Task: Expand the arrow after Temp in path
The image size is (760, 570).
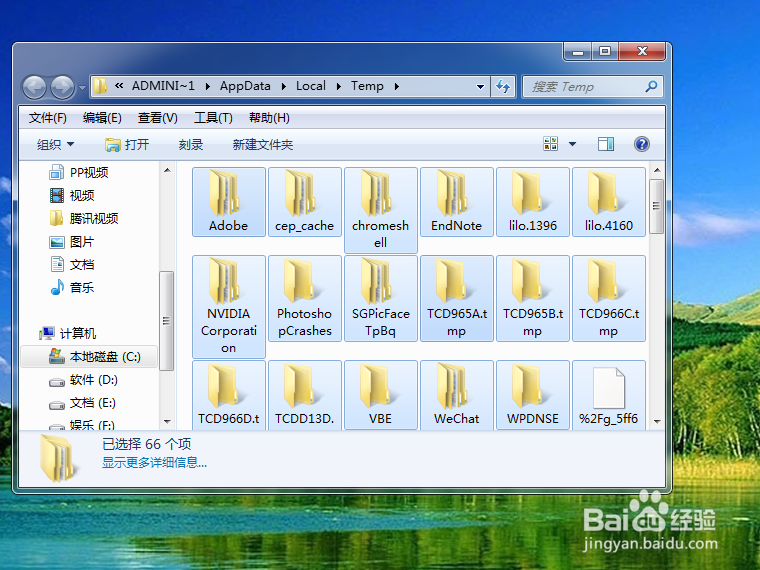Action: [x=397, y=86]
